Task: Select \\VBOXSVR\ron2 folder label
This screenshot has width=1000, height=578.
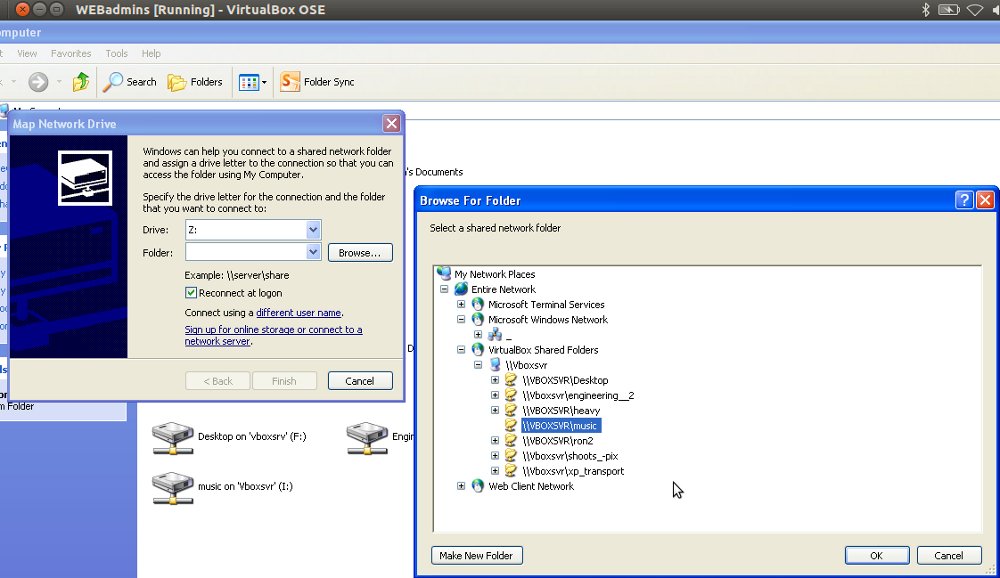Action: pos(557,441)
